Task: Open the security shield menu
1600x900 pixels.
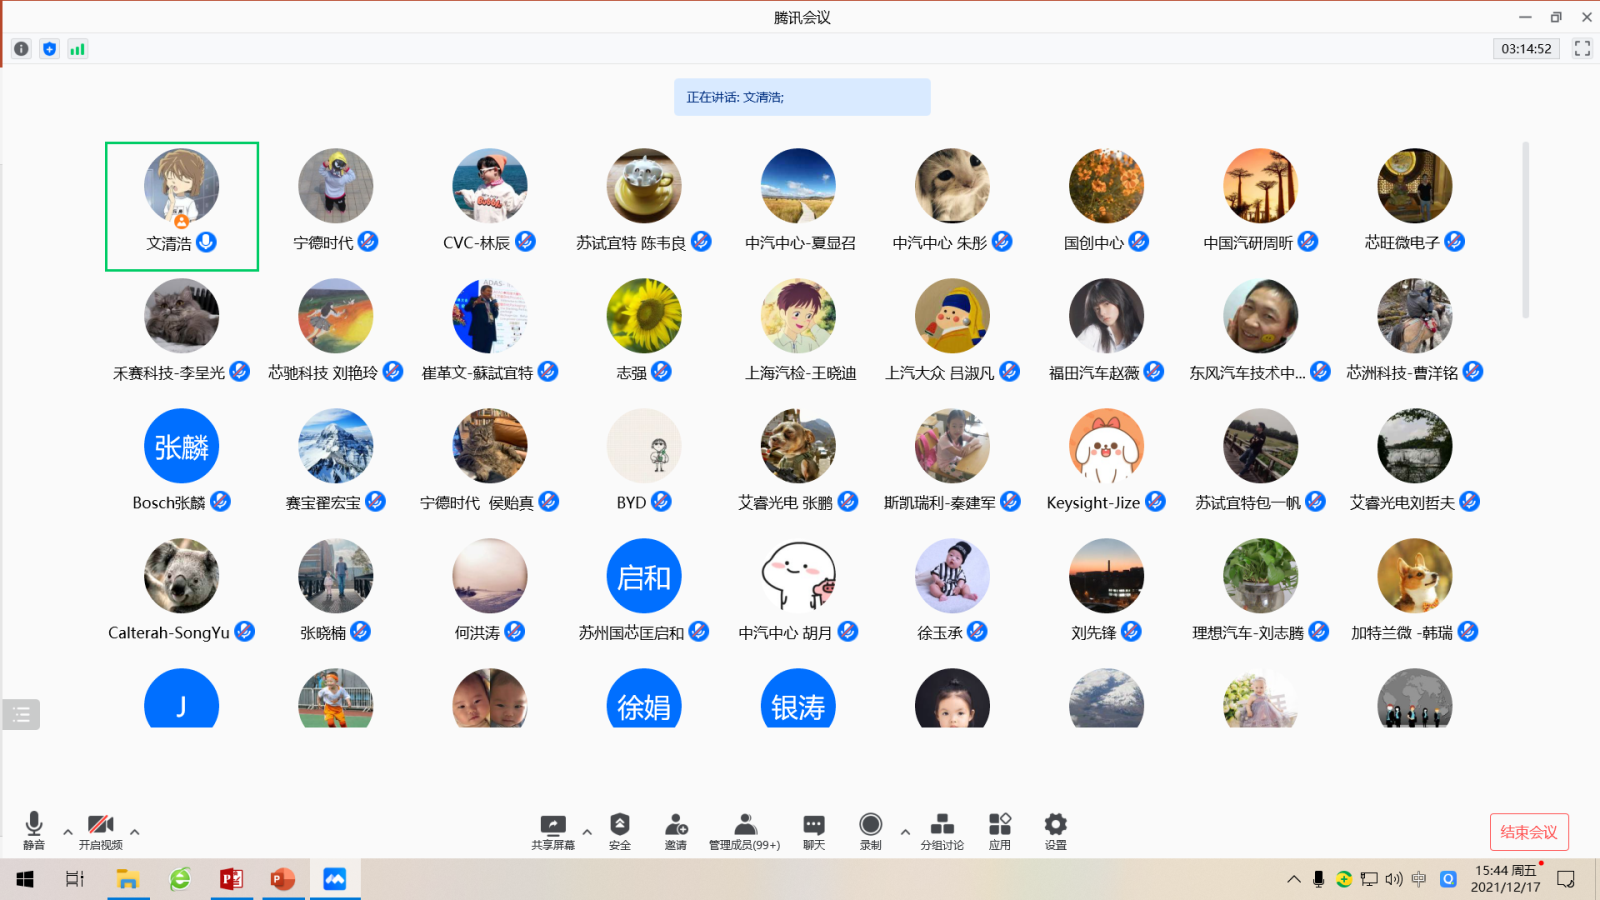Action: (620, 830)
